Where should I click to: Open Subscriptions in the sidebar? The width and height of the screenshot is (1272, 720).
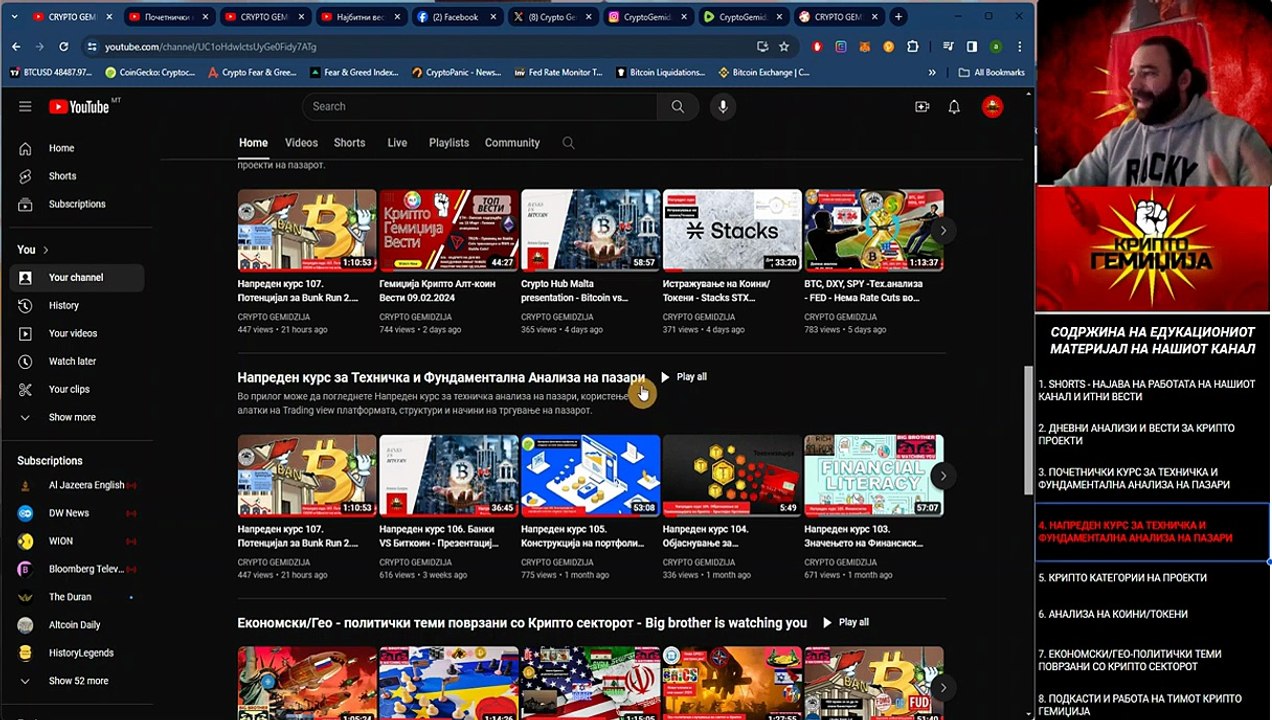coord(76,204)
